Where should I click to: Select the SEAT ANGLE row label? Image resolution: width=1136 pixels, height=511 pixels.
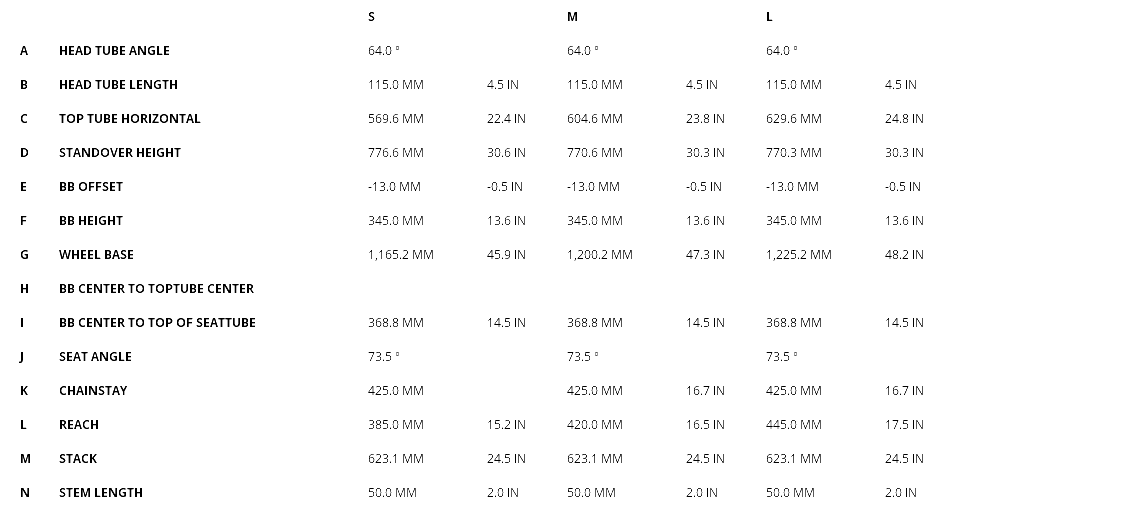pos(95,357)
